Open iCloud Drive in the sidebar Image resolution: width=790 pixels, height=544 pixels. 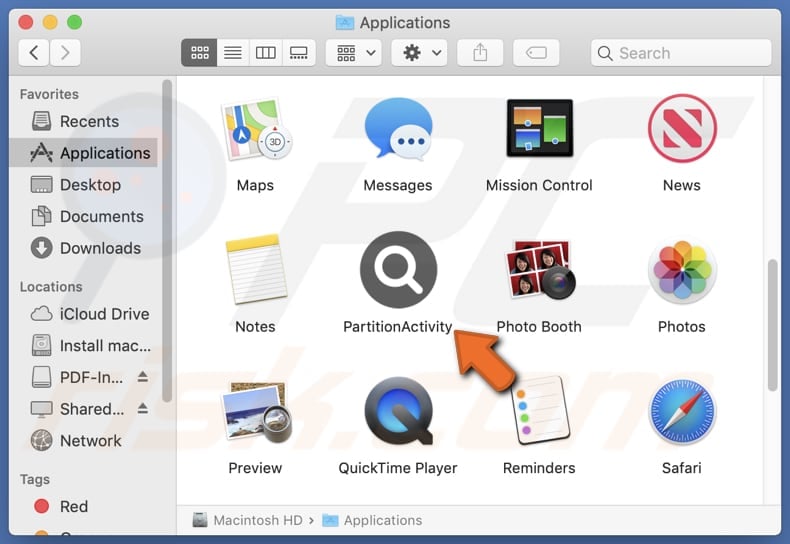[84, 314]
